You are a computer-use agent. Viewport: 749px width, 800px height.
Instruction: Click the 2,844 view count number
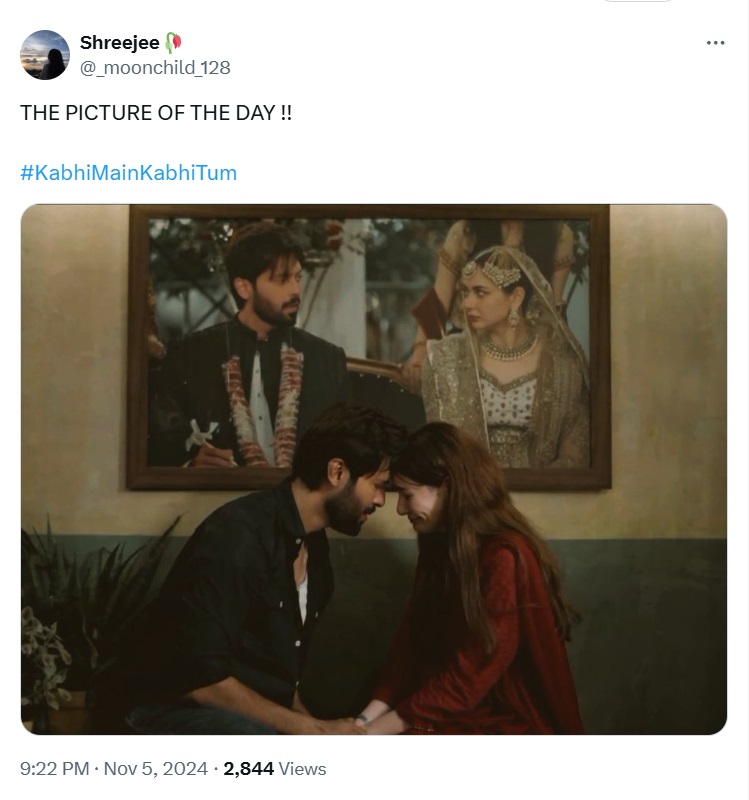tap(247, 769)
